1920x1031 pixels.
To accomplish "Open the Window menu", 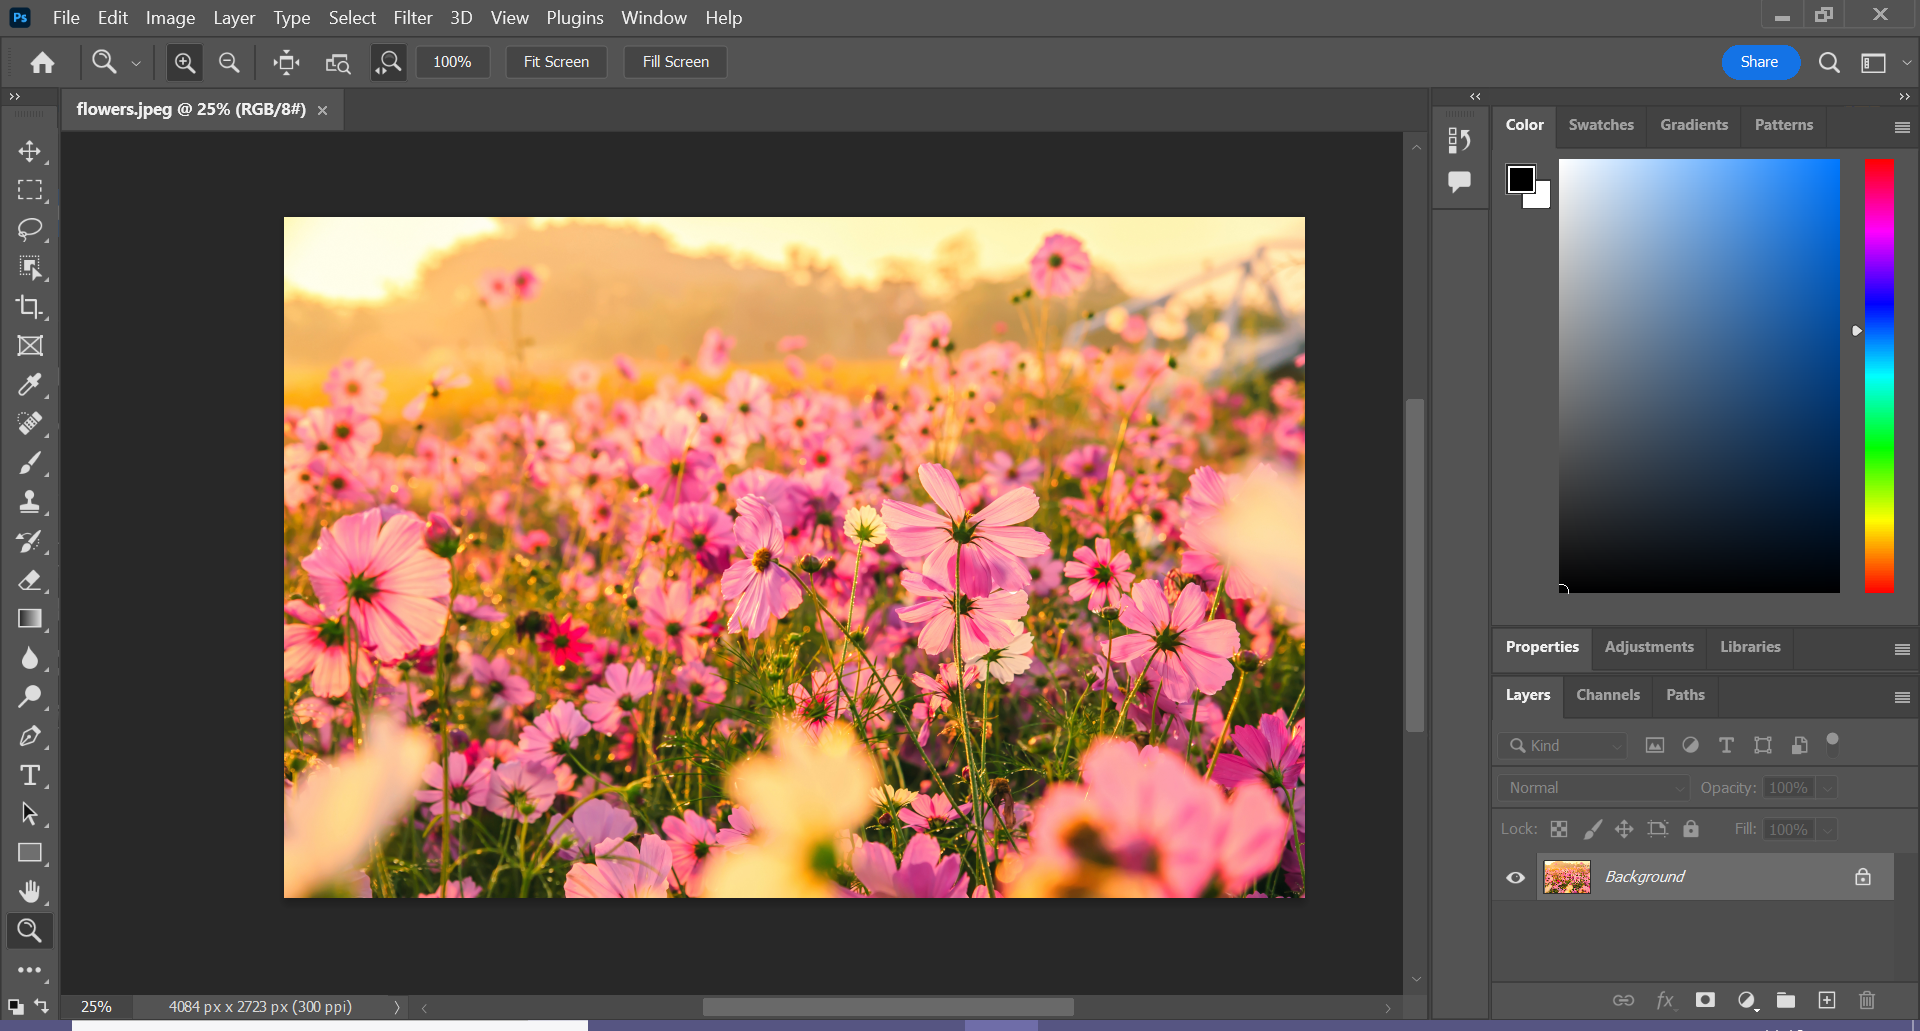I will [654, 18].
